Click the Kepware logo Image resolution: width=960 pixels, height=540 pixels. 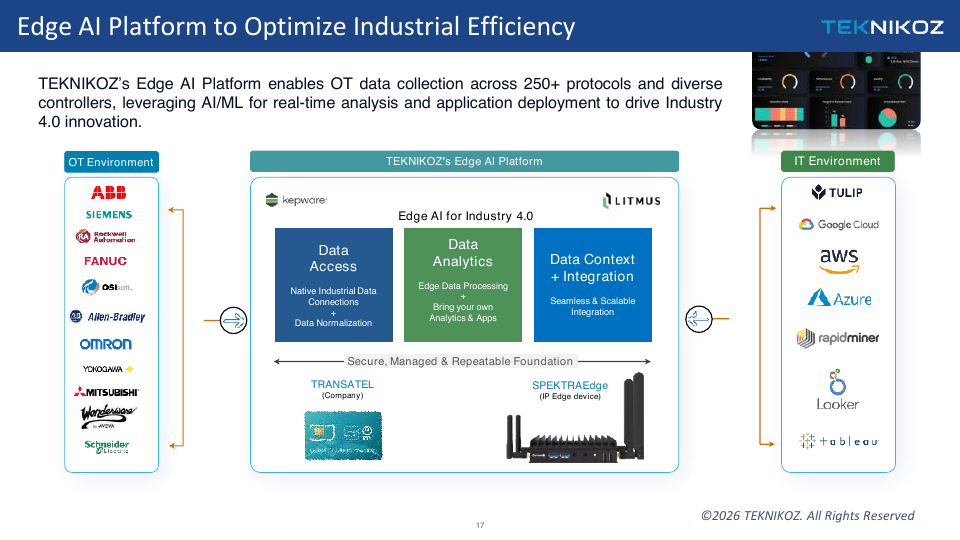coord(296,200)
